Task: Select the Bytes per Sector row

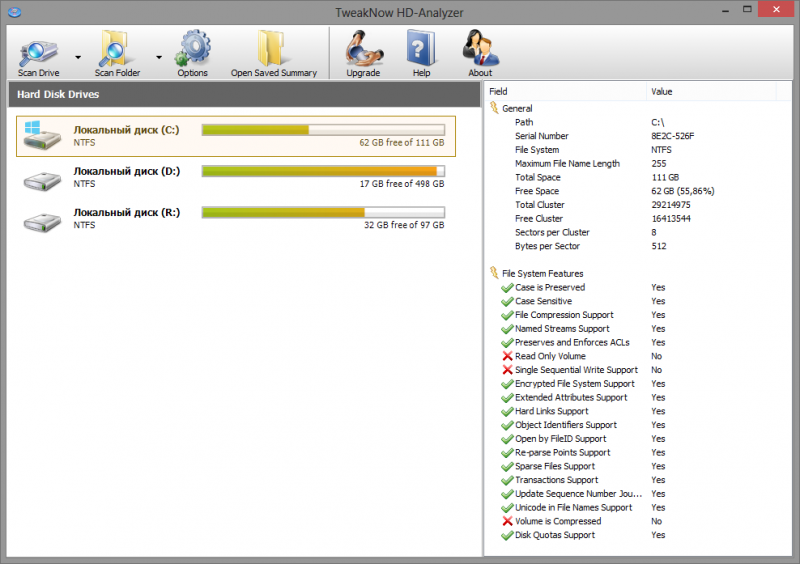Action: click(638, 246)
